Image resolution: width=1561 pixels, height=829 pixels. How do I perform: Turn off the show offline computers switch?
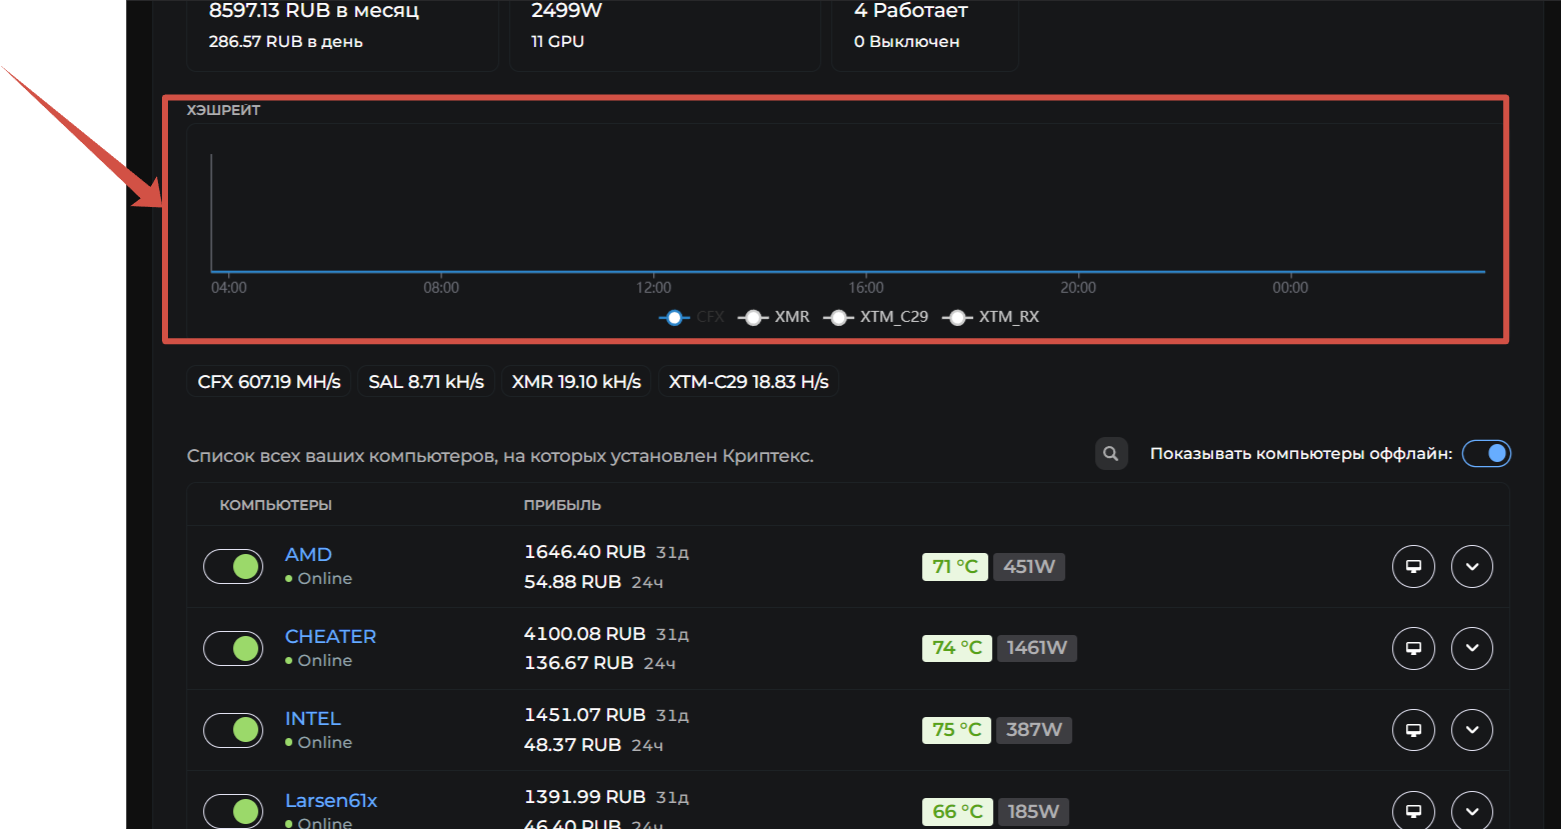[1486, 454]
